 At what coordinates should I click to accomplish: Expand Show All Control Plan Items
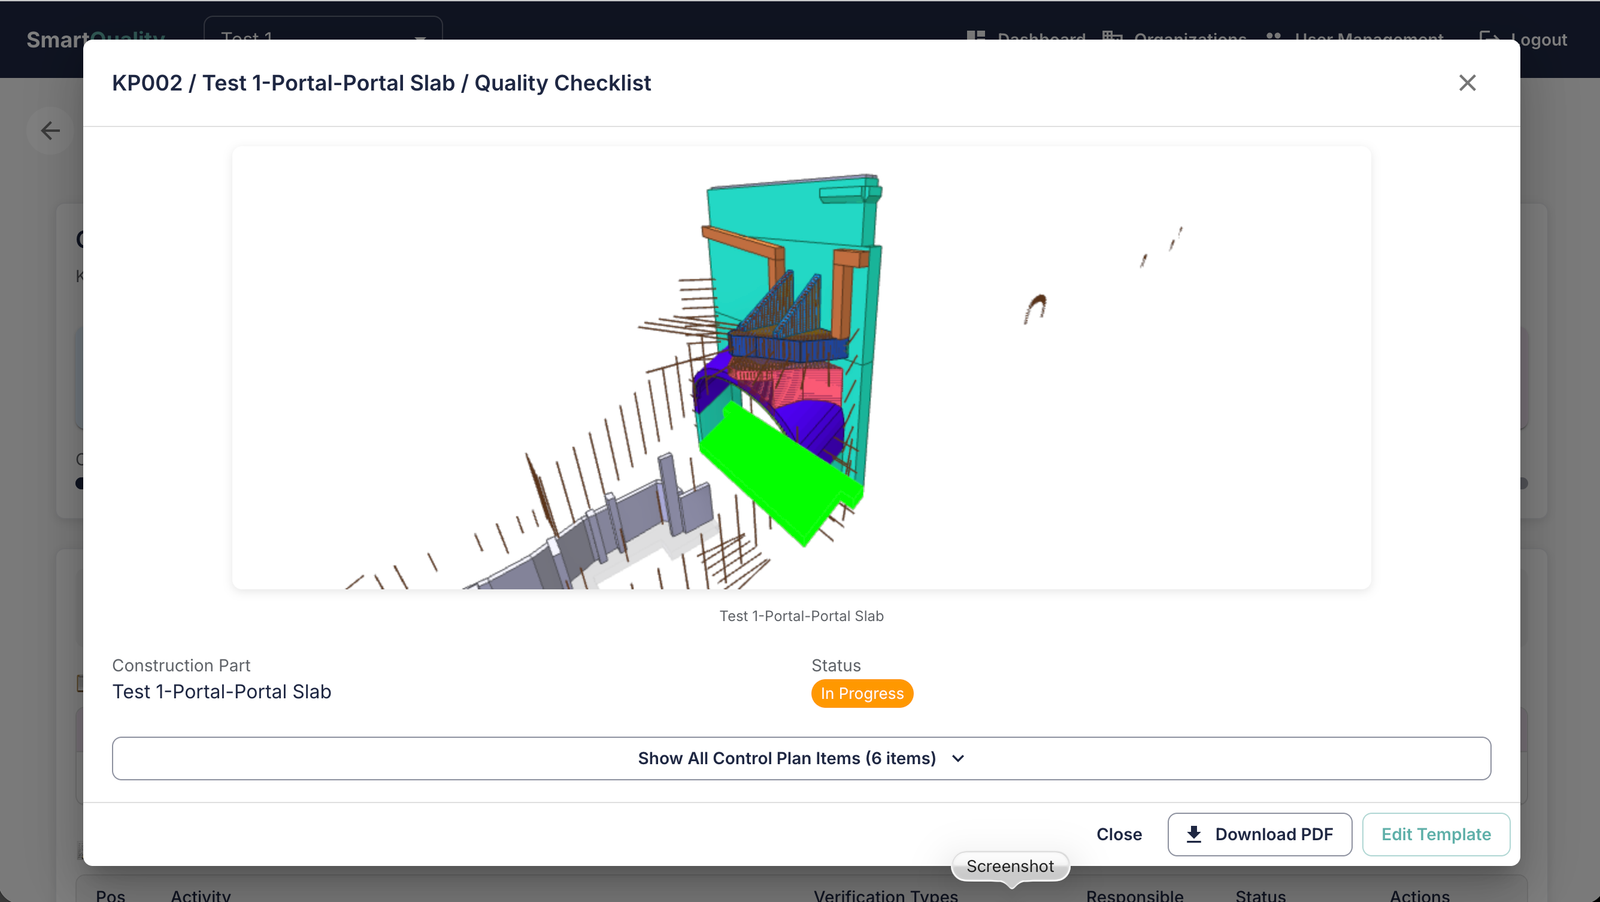tap(801, 759)
